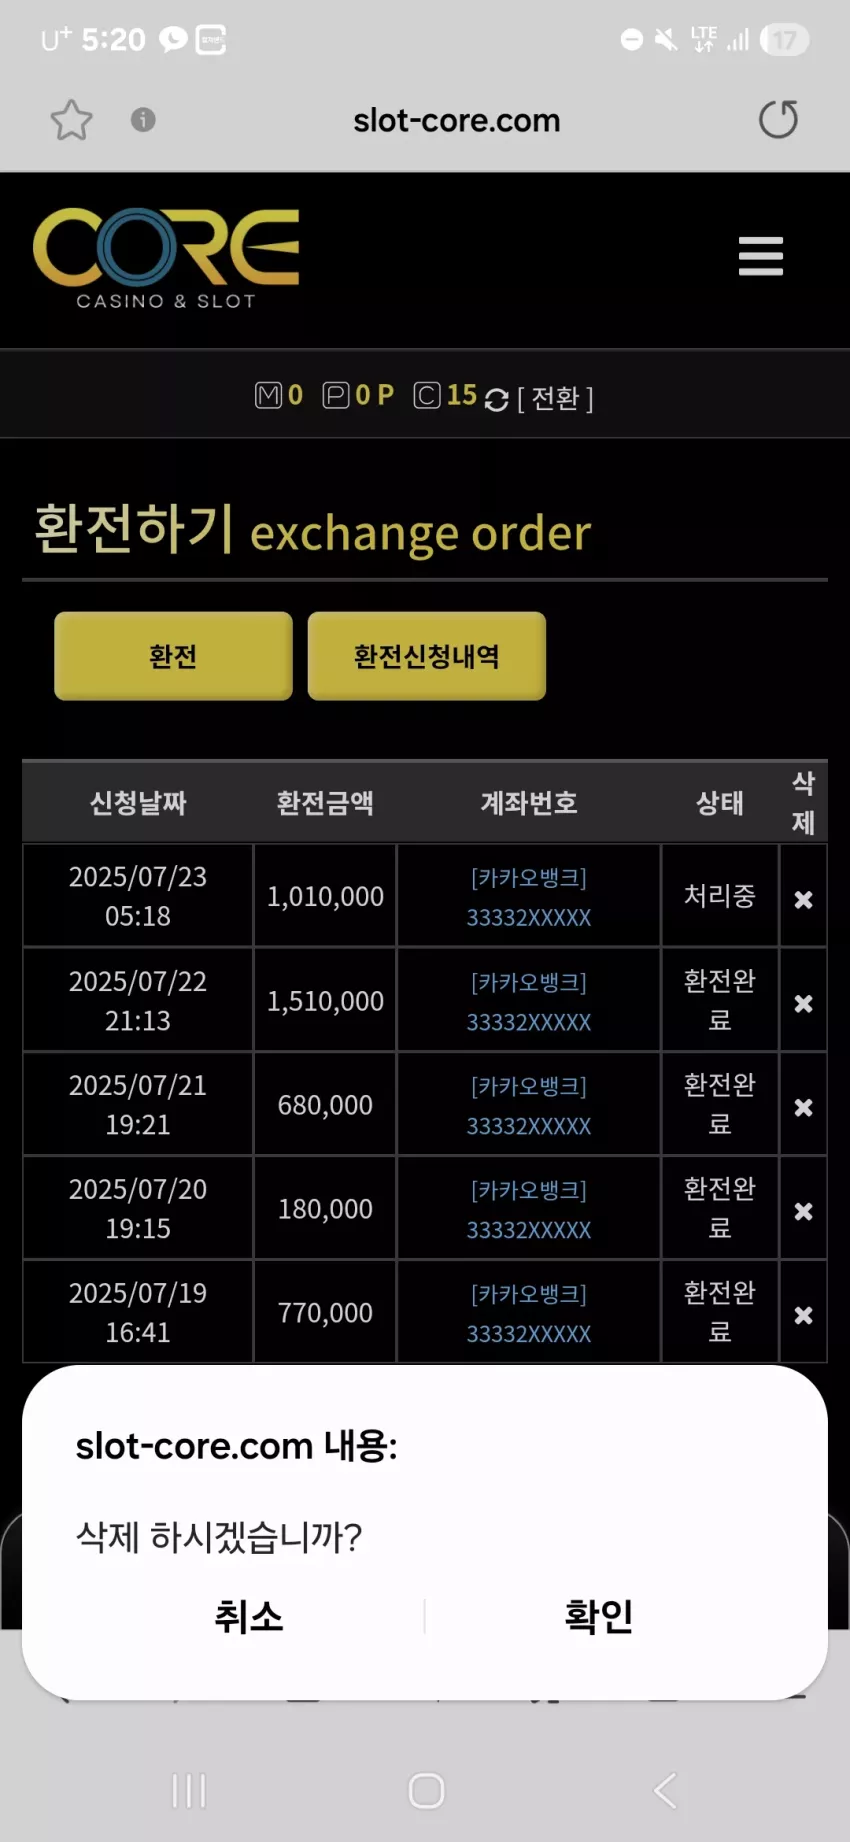Confirm deletion with 확인 button
This screenshot has width=850, height=1842.
pyautogui.click(x=598, y=1616)
